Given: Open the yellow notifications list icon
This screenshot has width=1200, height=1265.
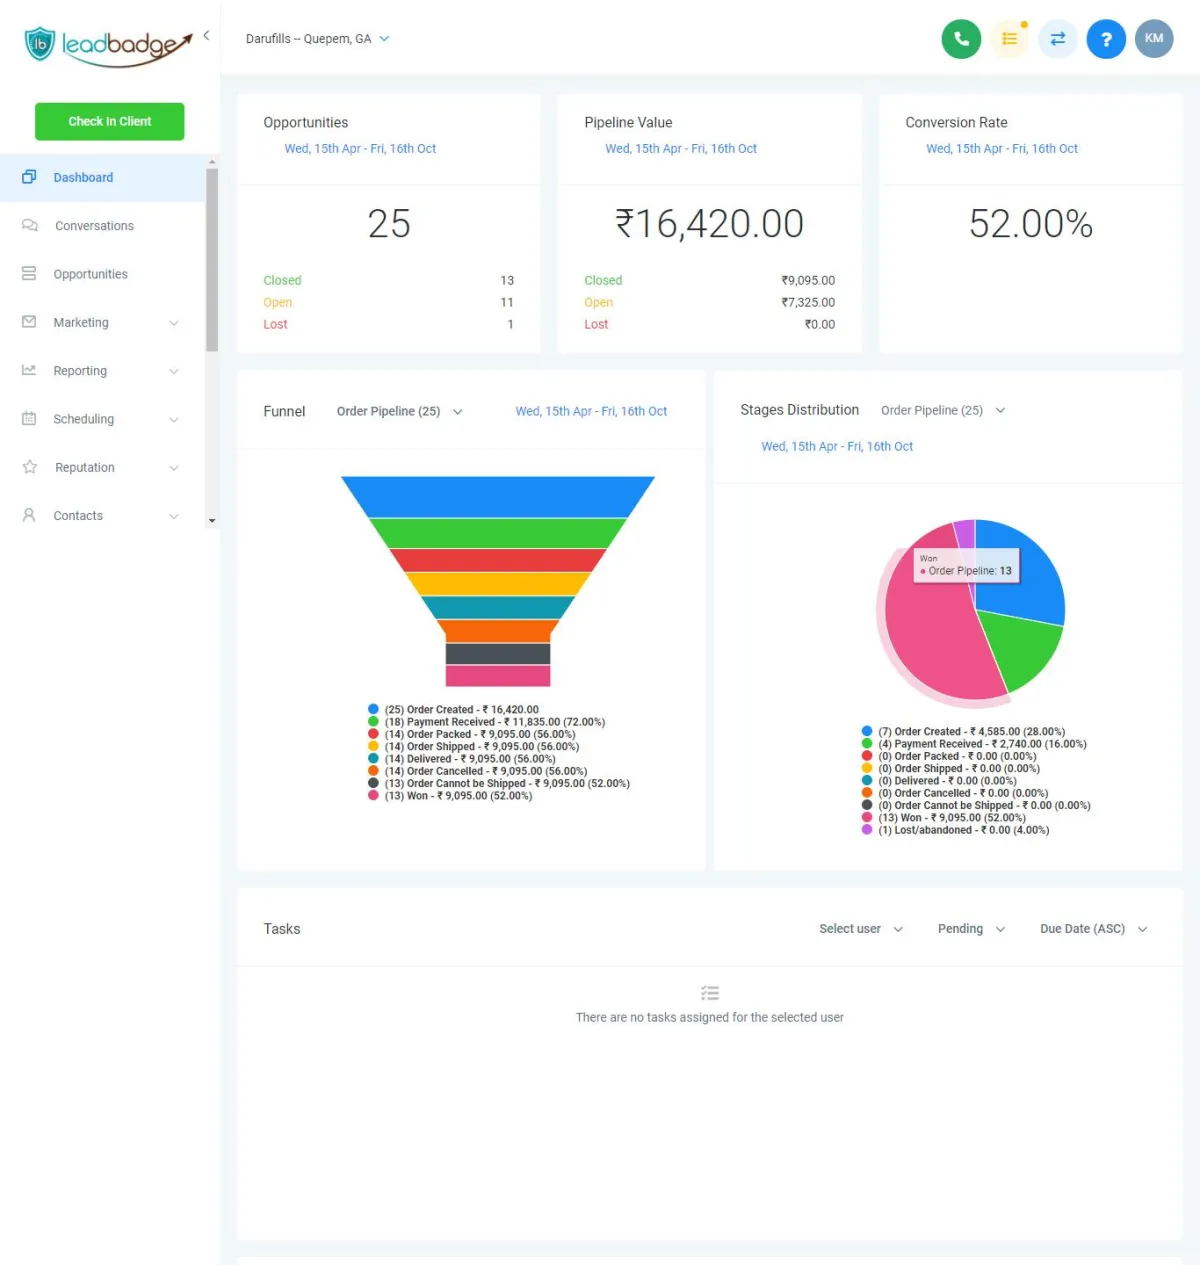Looking at the screenshot, I should click(x=1010, y=39).
